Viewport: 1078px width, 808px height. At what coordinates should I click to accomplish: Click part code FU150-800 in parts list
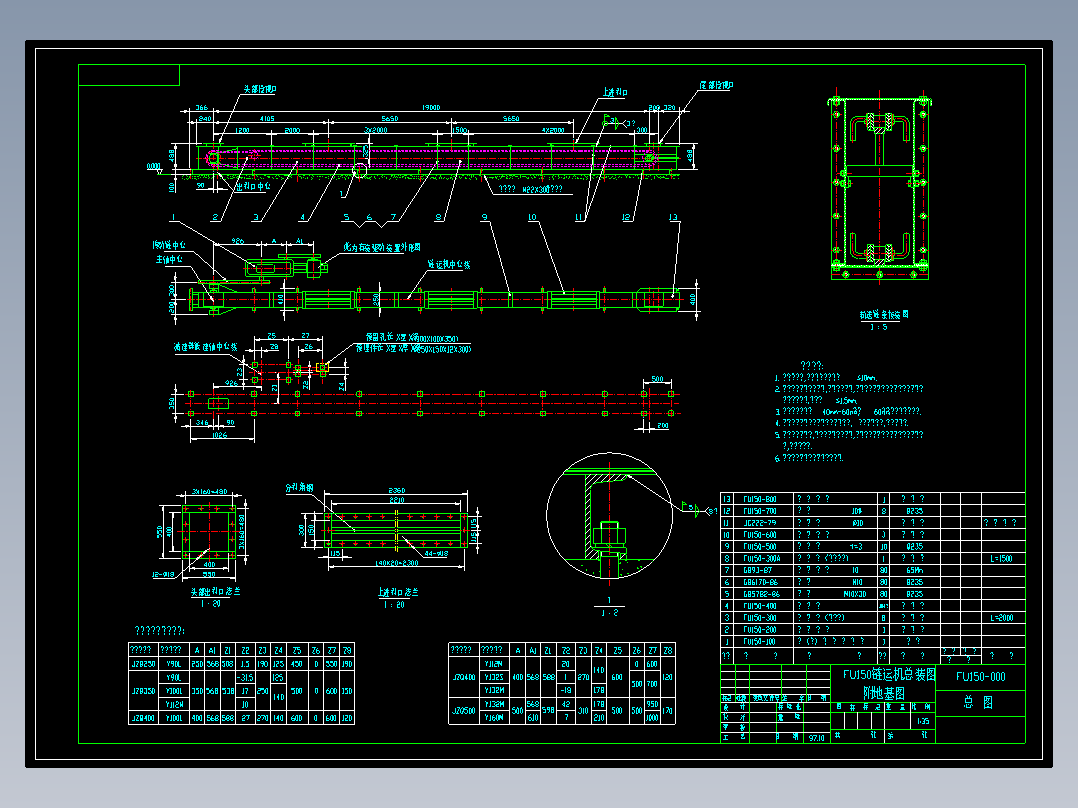click(x=760, y=499)
